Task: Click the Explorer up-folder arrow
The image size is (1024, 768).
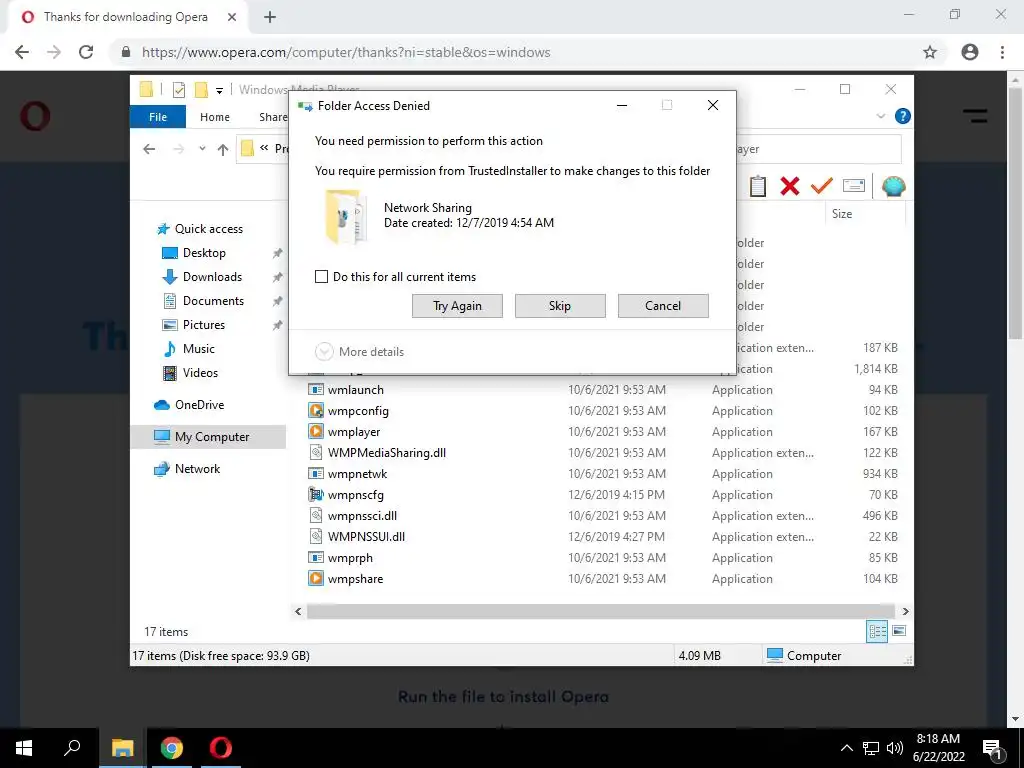Action: click(x=223, y=150)
